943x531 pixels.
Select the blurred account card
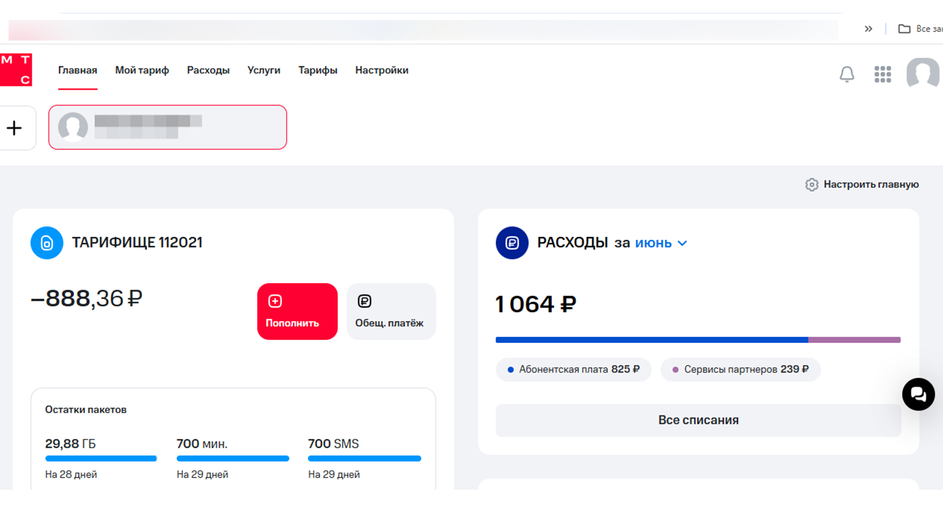pos(167,127)
